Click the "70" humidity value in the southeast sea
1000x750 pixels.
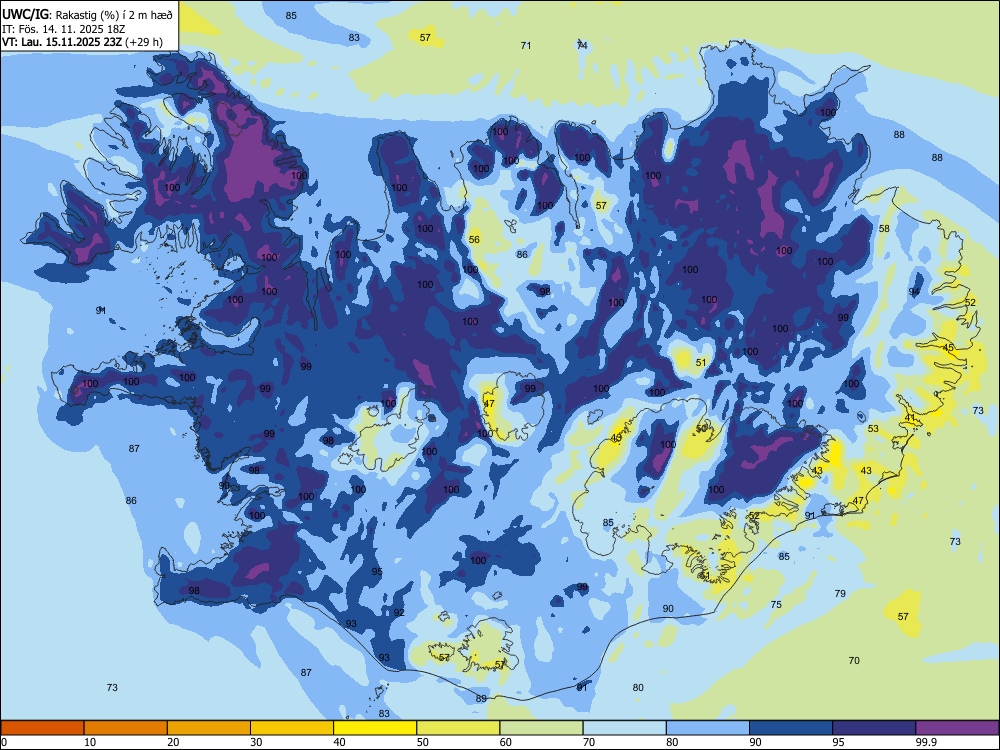click(854, 661)
